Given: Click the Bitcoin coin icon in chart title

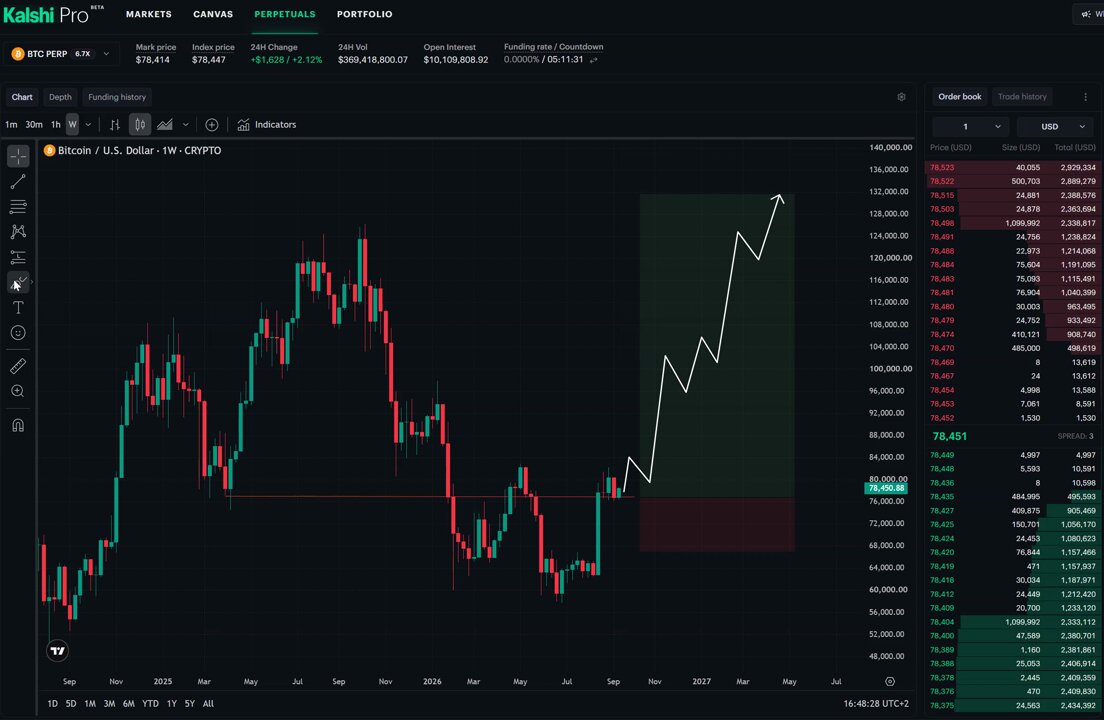Looking at the screenshot, I should [x=49, y=151].
